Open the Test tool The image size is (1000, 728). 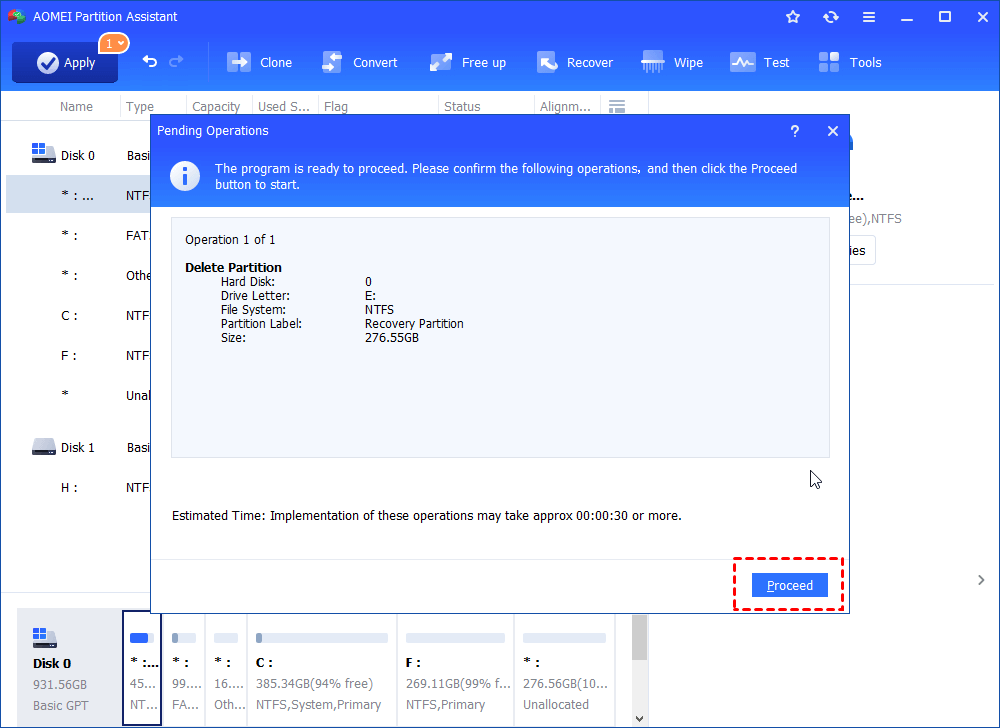click(760, 62)
